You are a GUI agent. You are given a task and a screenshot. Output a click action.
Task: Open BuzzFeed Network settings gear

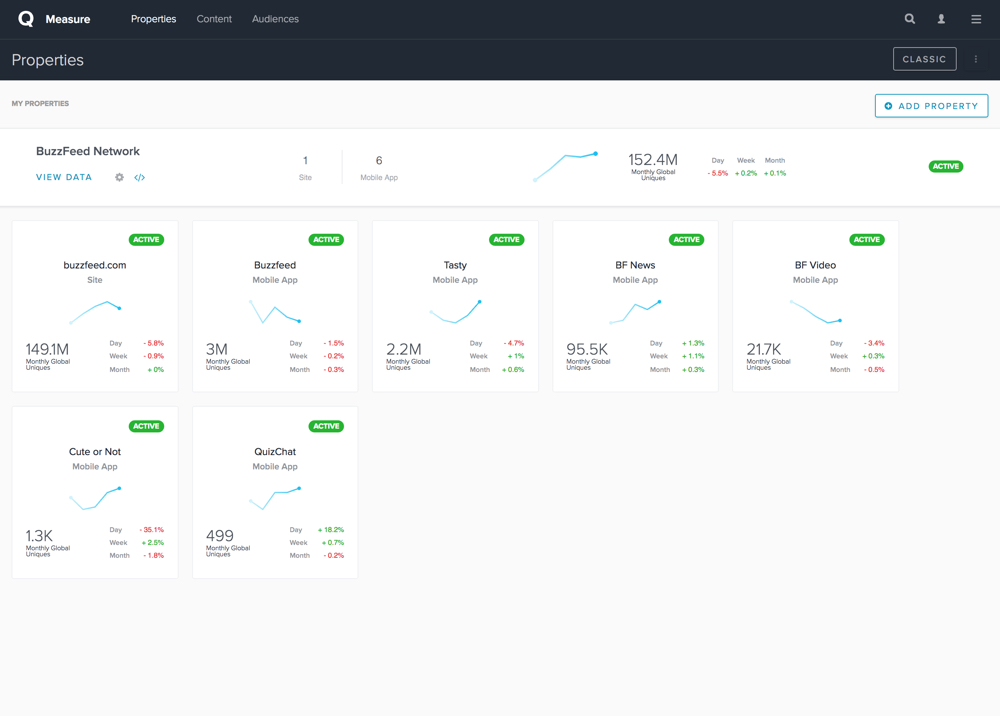[119, 177]
